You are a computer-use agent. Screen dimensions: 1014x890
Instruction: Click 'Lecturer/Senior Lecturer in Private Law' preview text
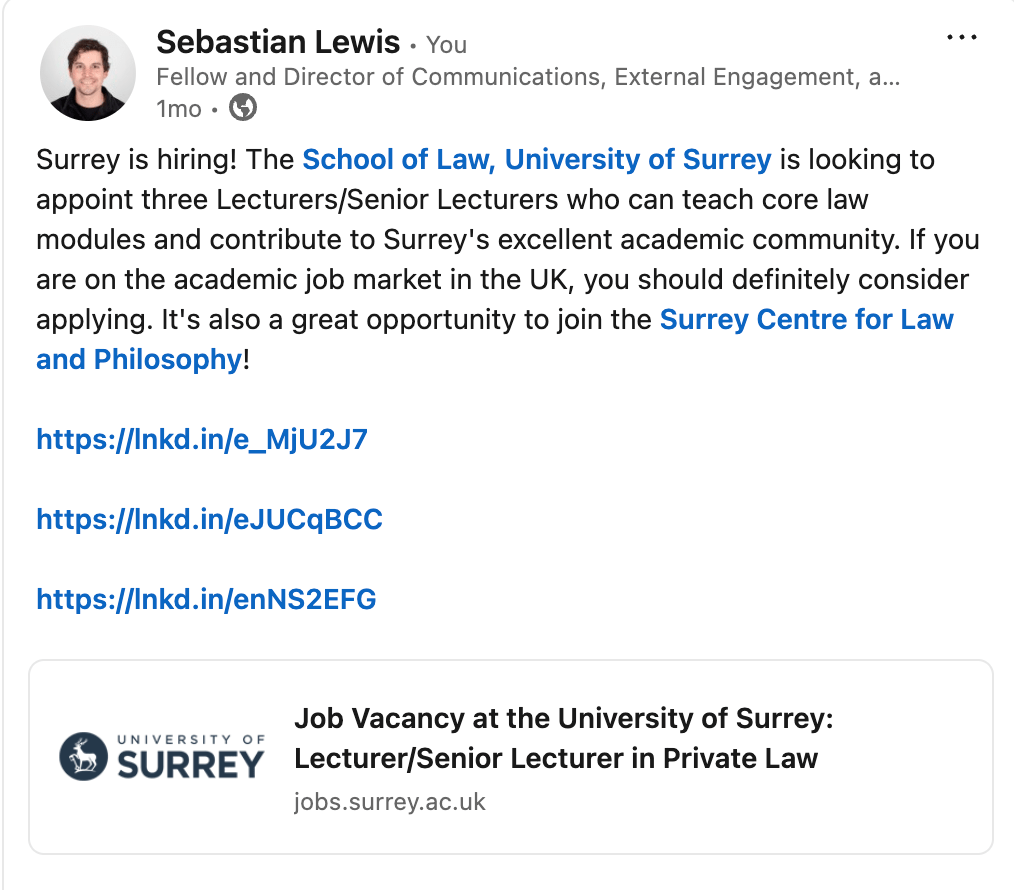555,758
